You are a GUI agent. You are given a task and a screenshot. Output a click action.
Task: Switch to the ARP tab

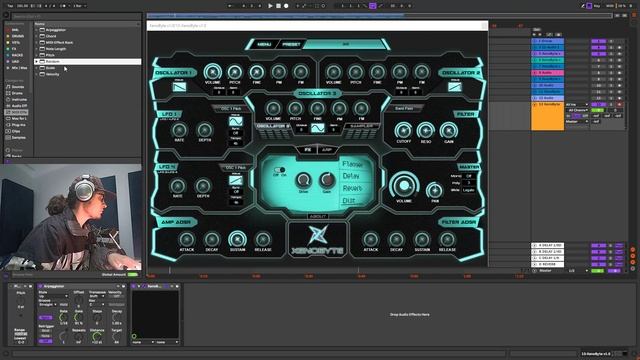tap(327, 150)
